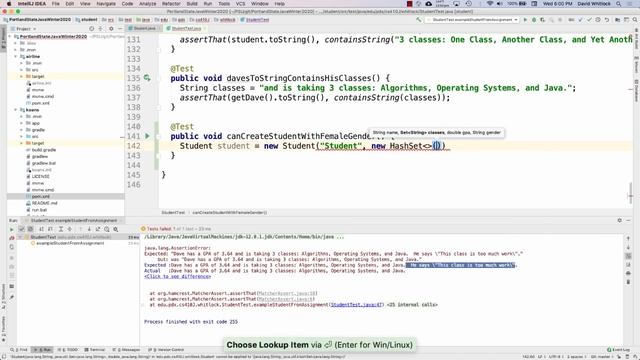Screen dimensions: 640x360
Task: Select LICENSE file in project tree
Action: click(38, 176)
